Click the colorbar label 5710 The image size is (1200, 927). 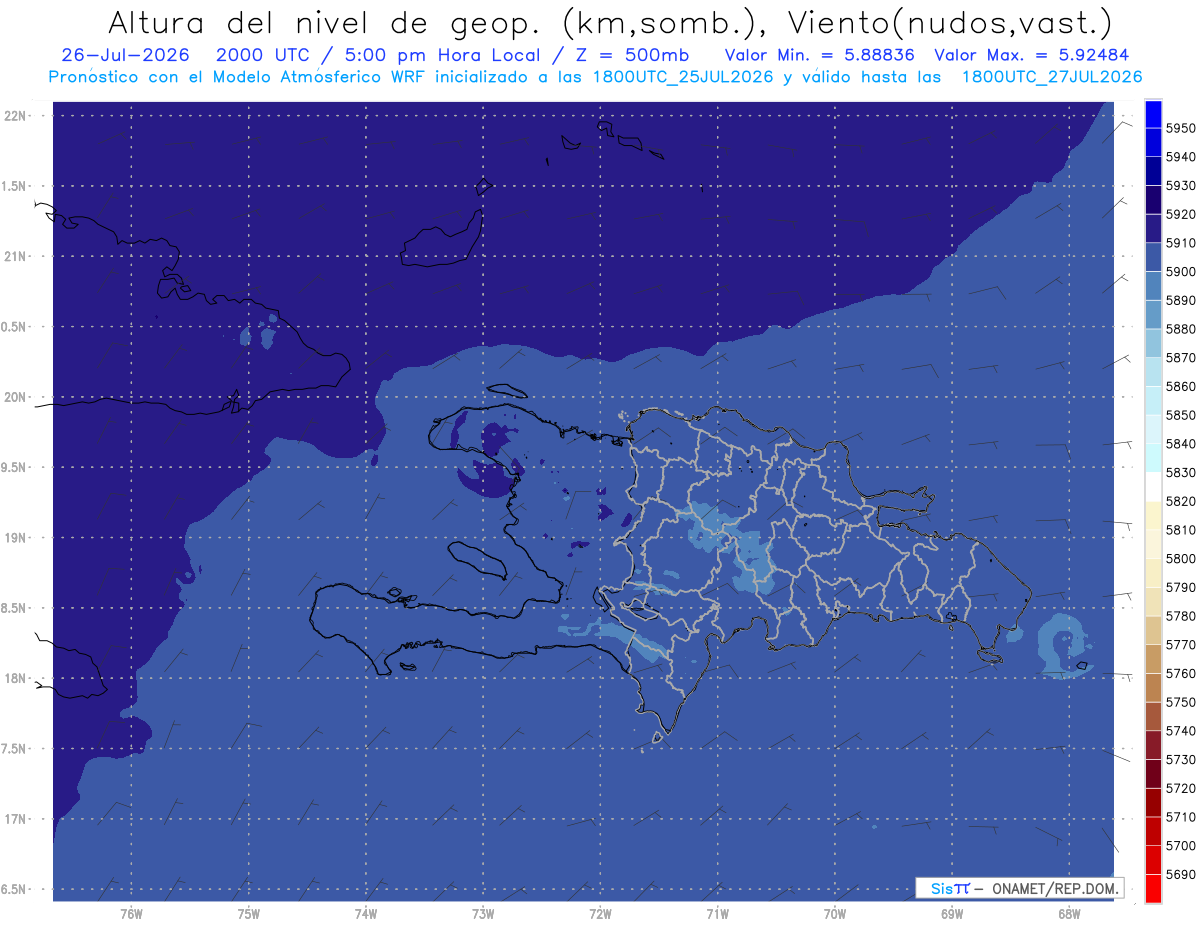1181,817
